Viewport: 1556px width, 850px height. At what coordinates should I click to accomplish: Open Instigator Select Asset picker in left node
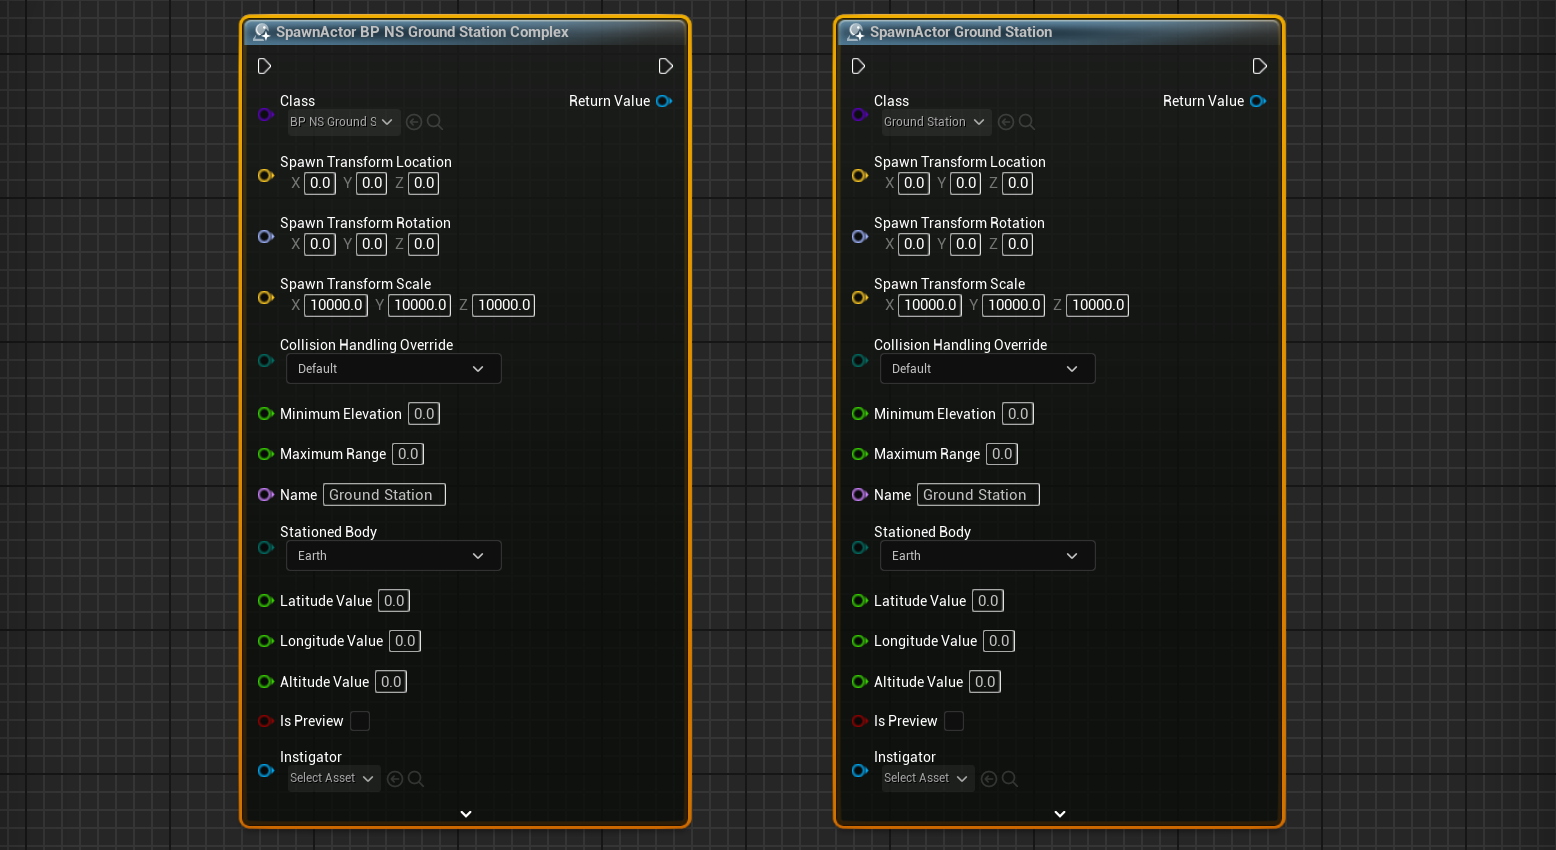(x=333, y=778)
